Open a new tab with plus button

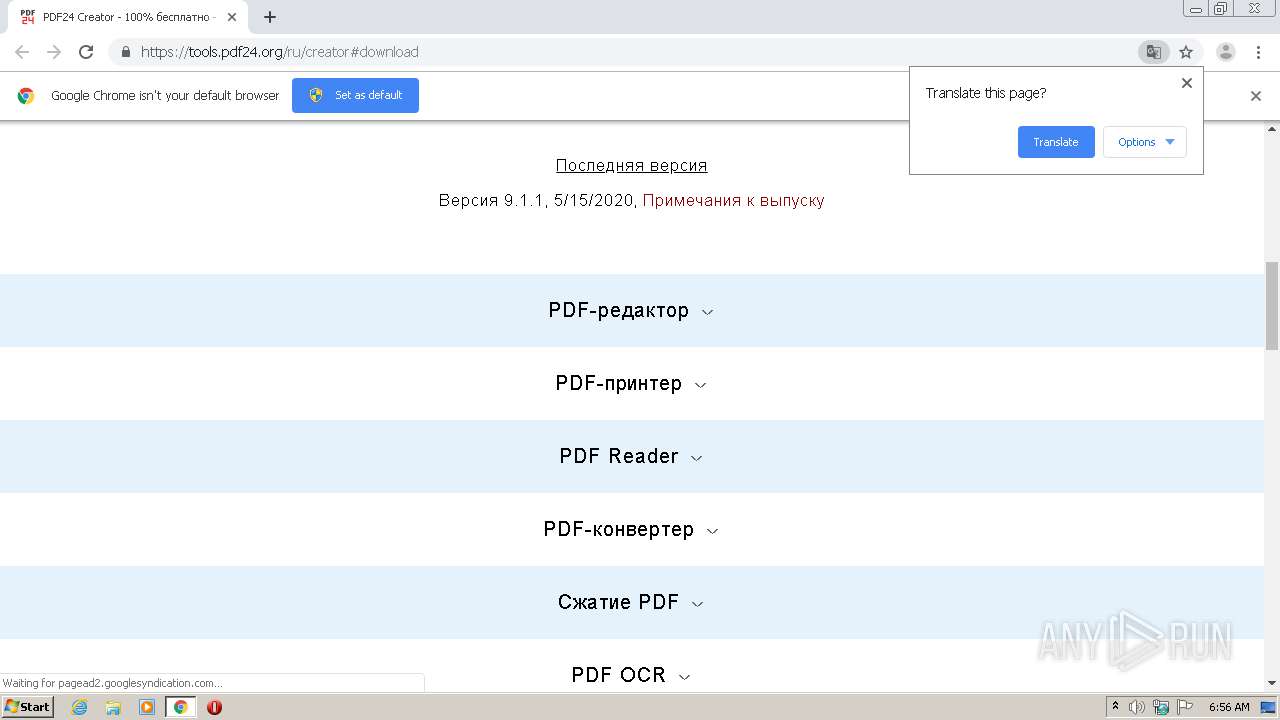(270, 17)
